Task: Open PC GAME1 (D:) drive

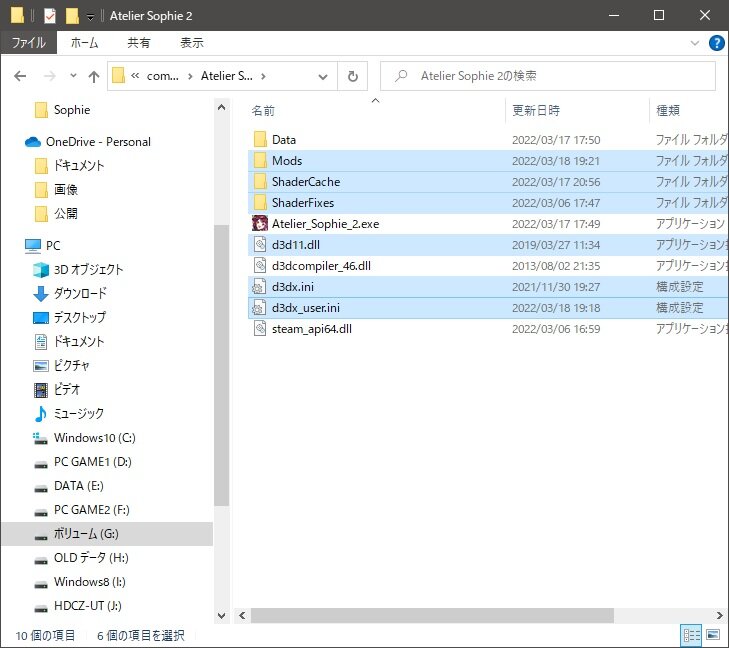Action: pyautogui.click(x=93, y=462)
